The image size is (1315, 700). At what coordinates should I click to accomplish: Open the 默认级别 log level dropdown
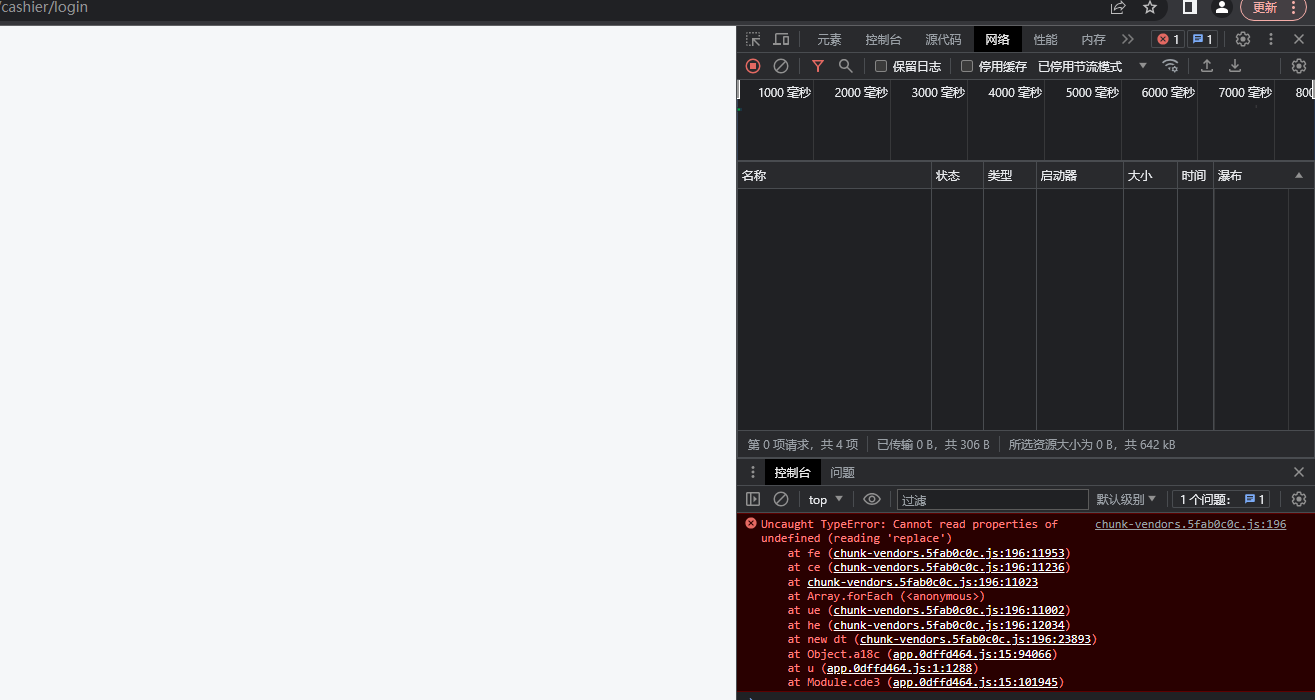1126,499
